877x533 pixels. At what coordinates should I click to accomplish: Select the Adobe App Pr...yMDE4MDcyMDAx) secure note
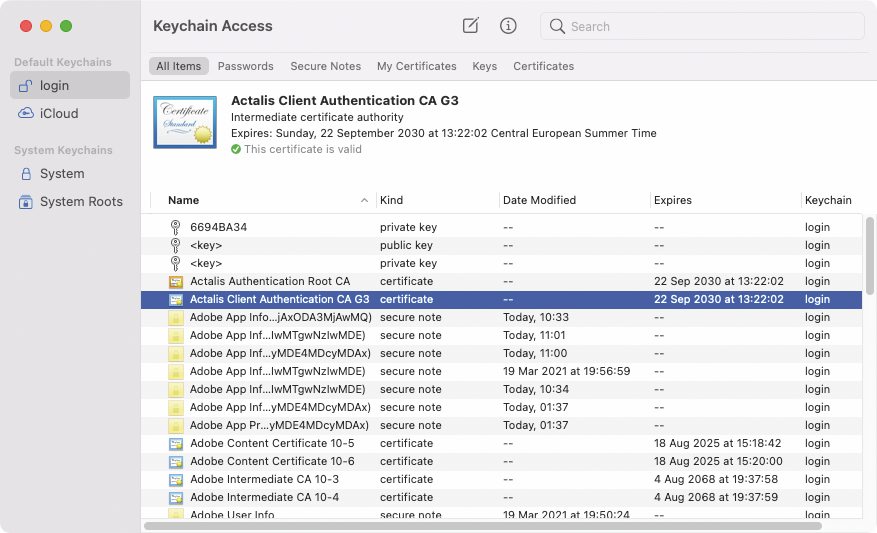tap(501, 425)
